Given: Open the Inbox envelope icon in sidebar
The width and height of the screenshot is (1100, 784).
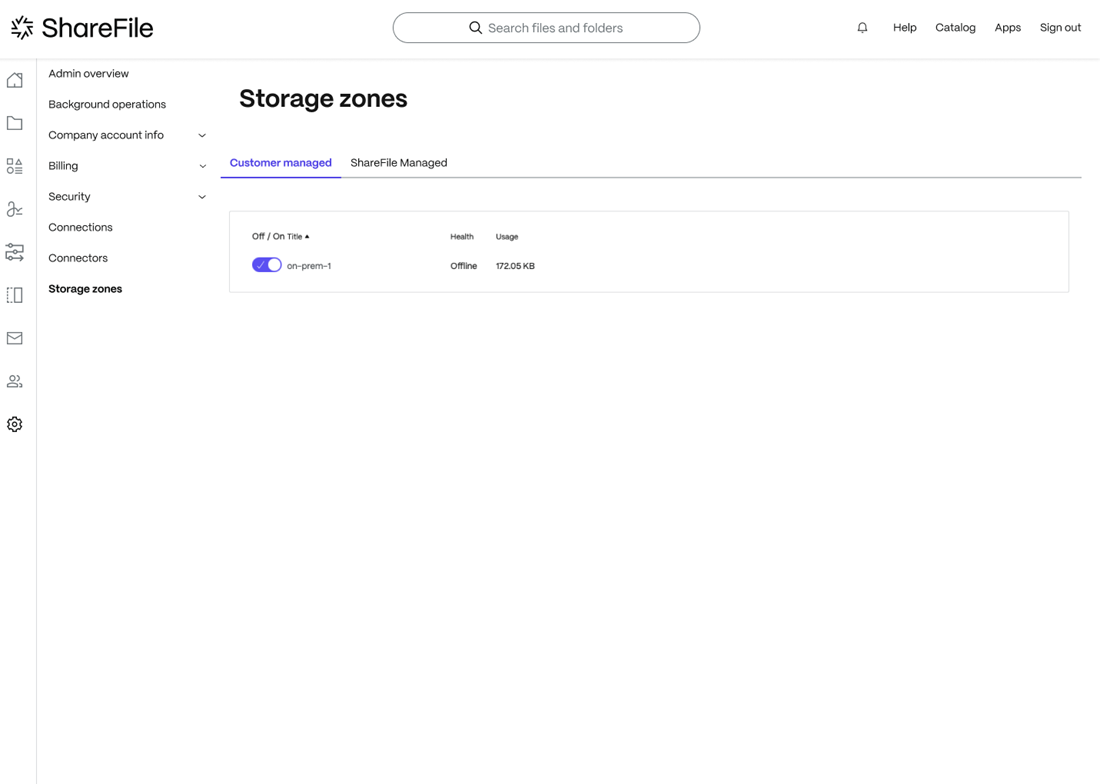Looking at the screenshot, I should pyautogui.click(x=15, y=338).
